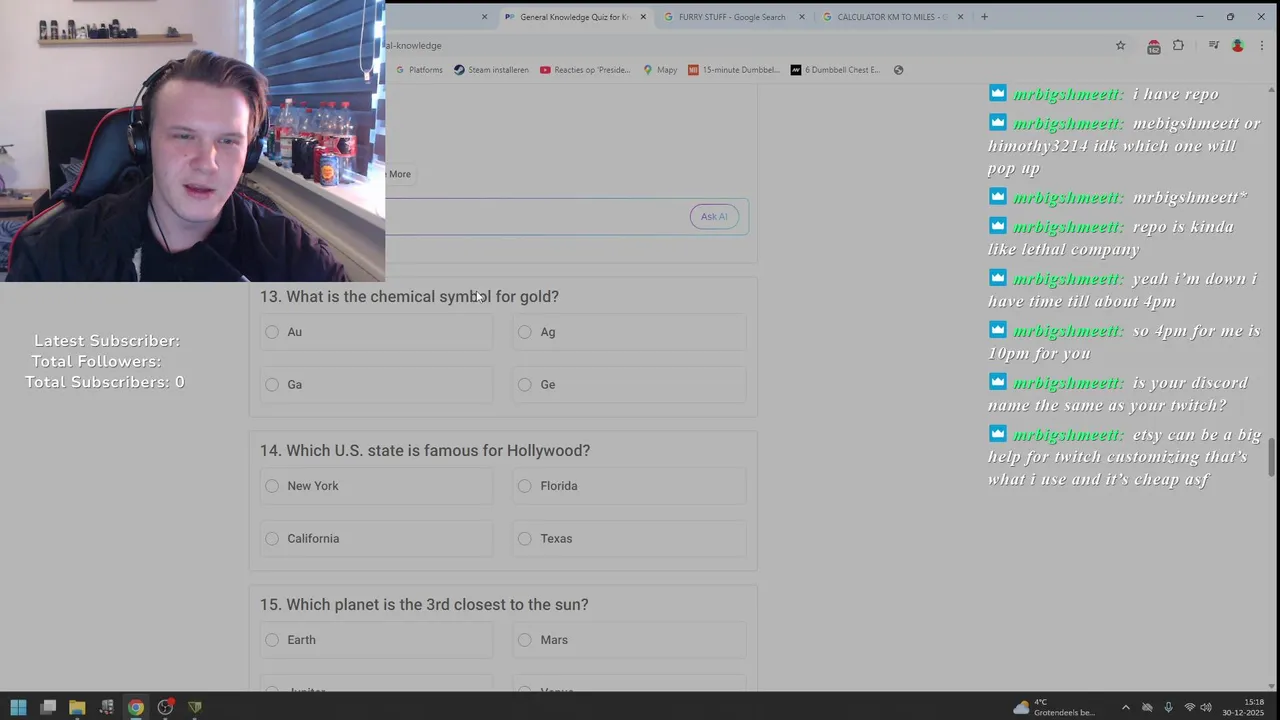Open the media controls icon

pos(1213,45)
